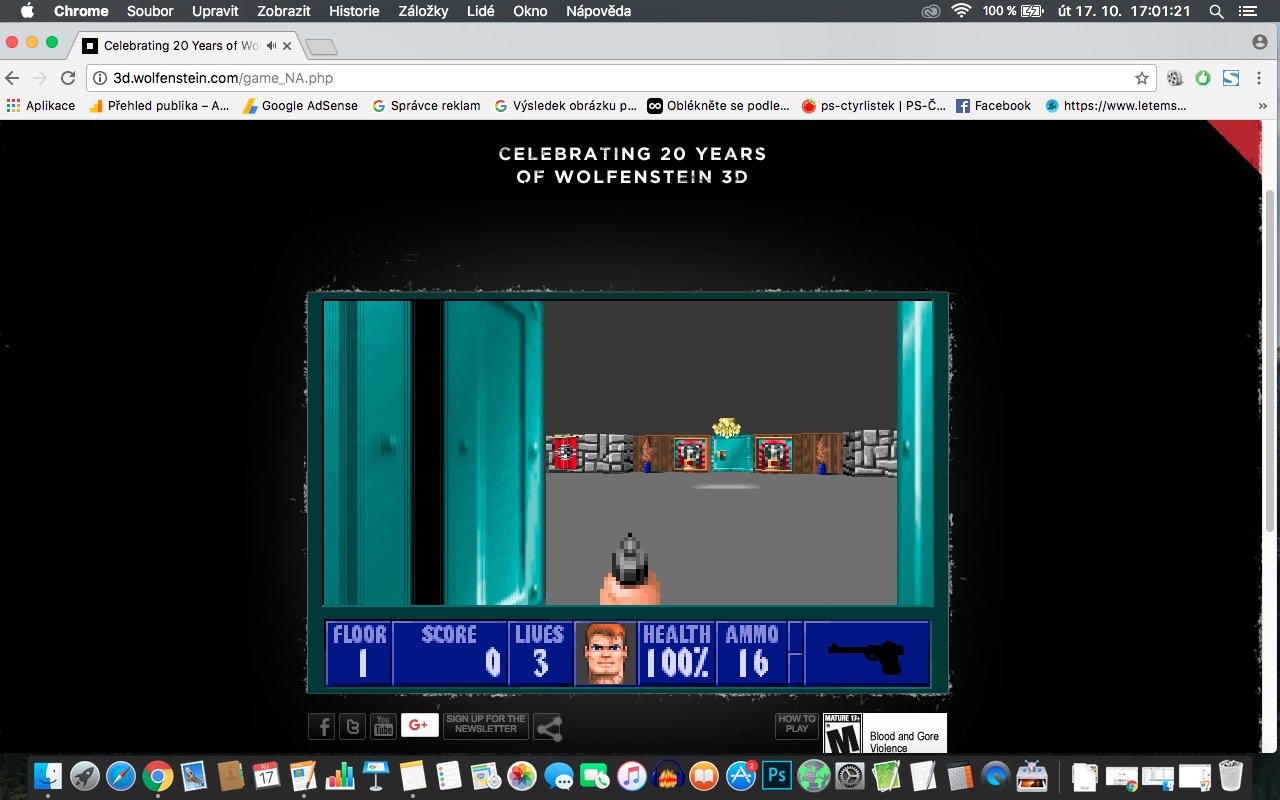Open the Apple menu
1280x800 pixels.
(27, 11)
